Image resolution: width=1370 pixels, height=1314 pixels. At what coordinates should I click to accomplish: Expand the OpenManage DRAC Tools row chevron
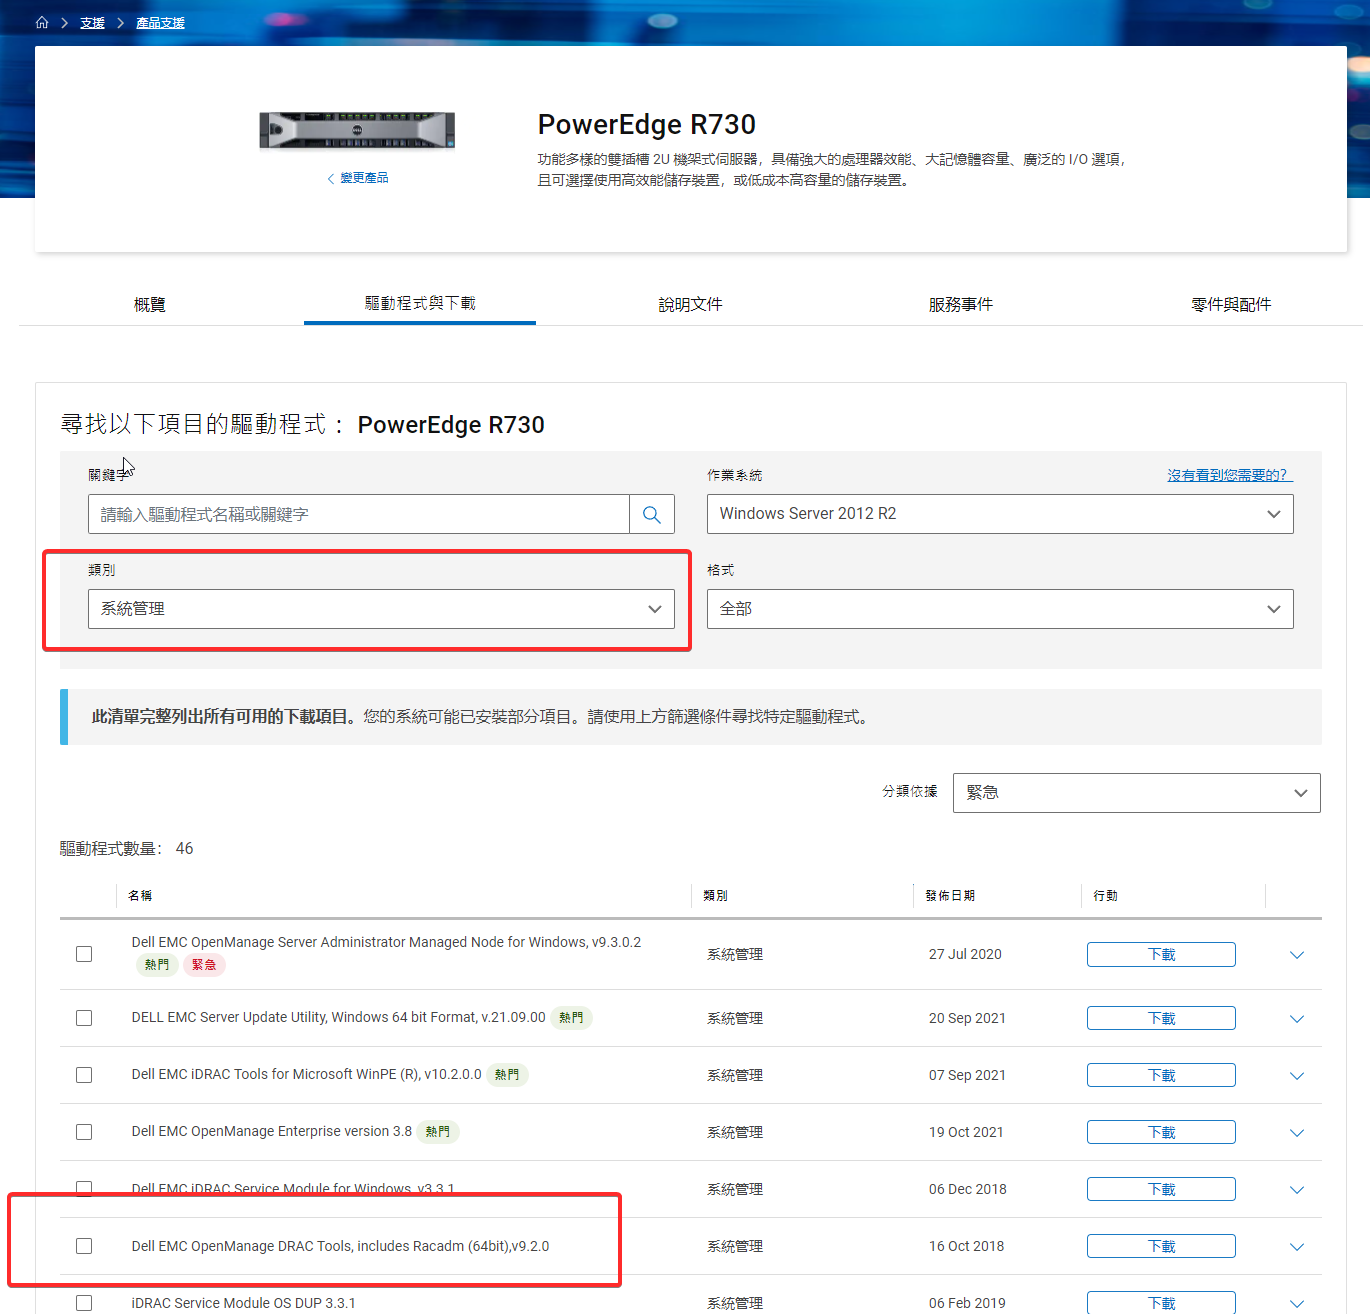click(1296, 1247)
